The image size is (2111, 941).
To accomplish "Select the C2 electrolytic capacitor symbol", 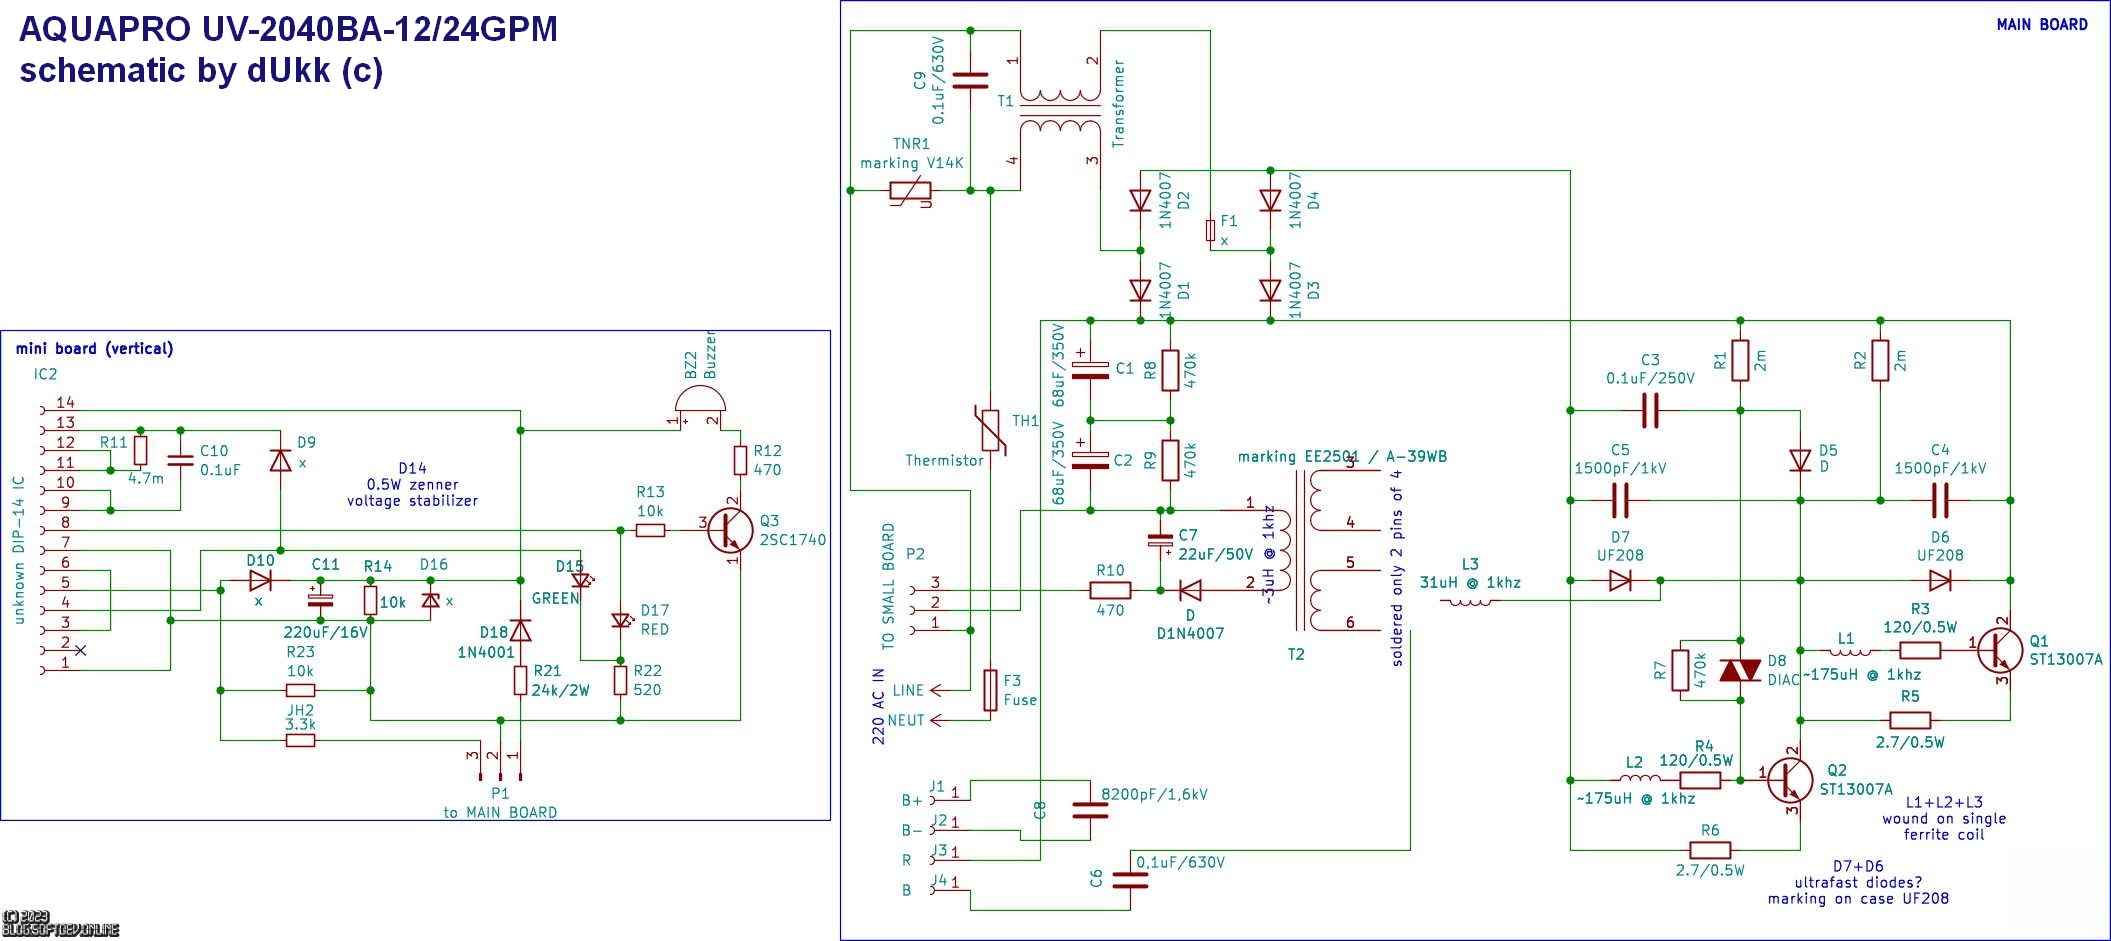I will [1090, 458].
